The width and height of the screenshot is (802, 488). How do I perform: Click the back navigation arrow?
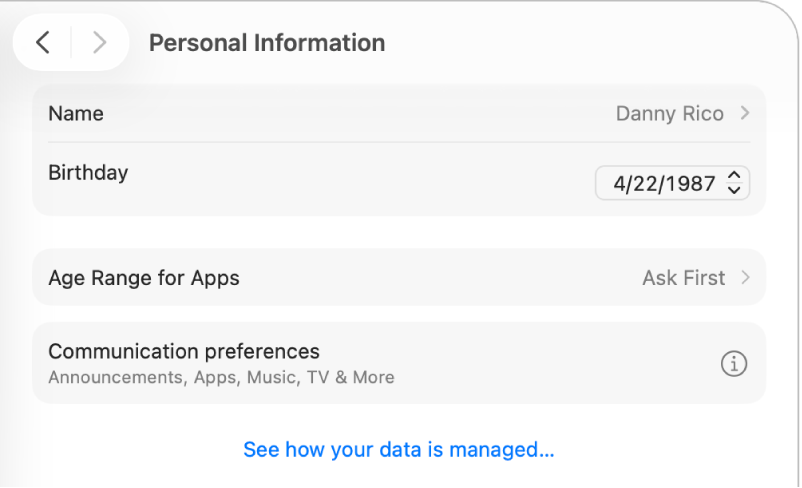tap(42, 42)
